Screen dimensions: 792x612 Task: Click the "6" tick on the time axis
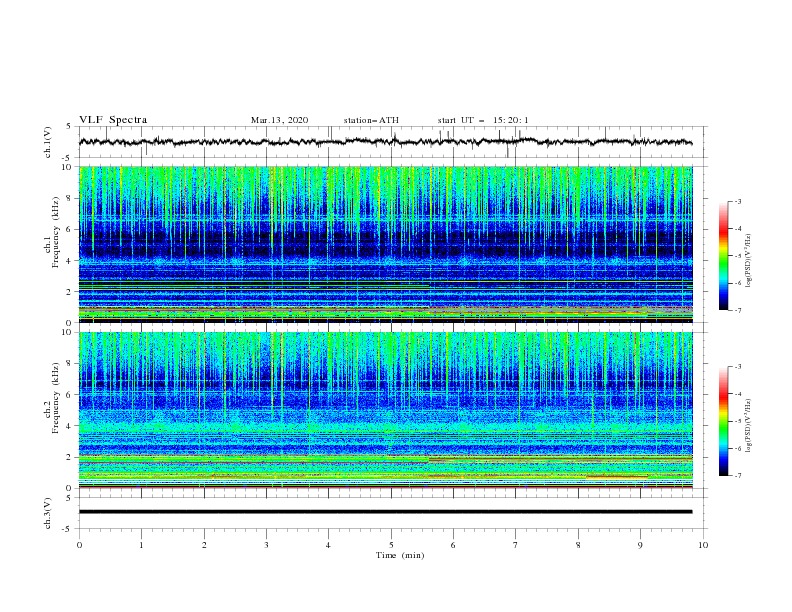click(453, 545)
